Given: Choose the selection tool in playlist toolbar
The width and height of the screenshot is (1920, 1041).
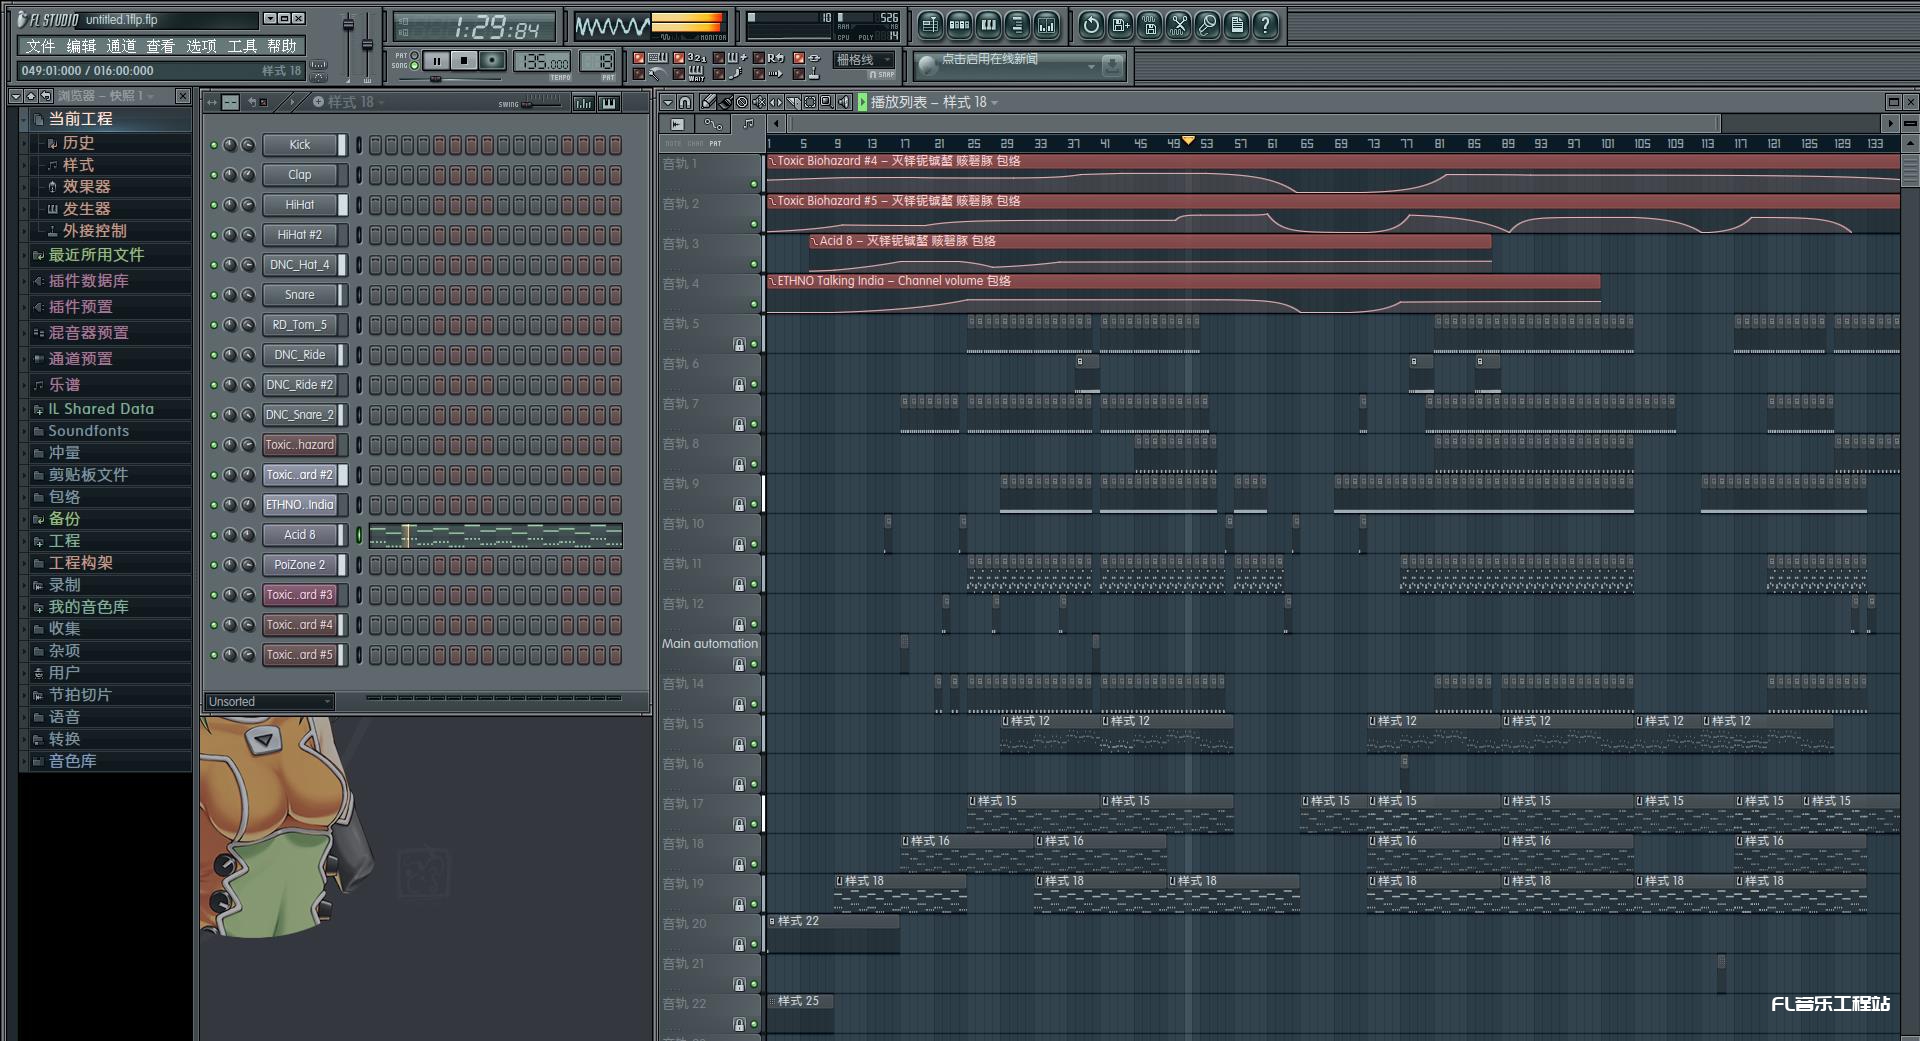Looking at the screenshot, I should [x=810, y=102].
